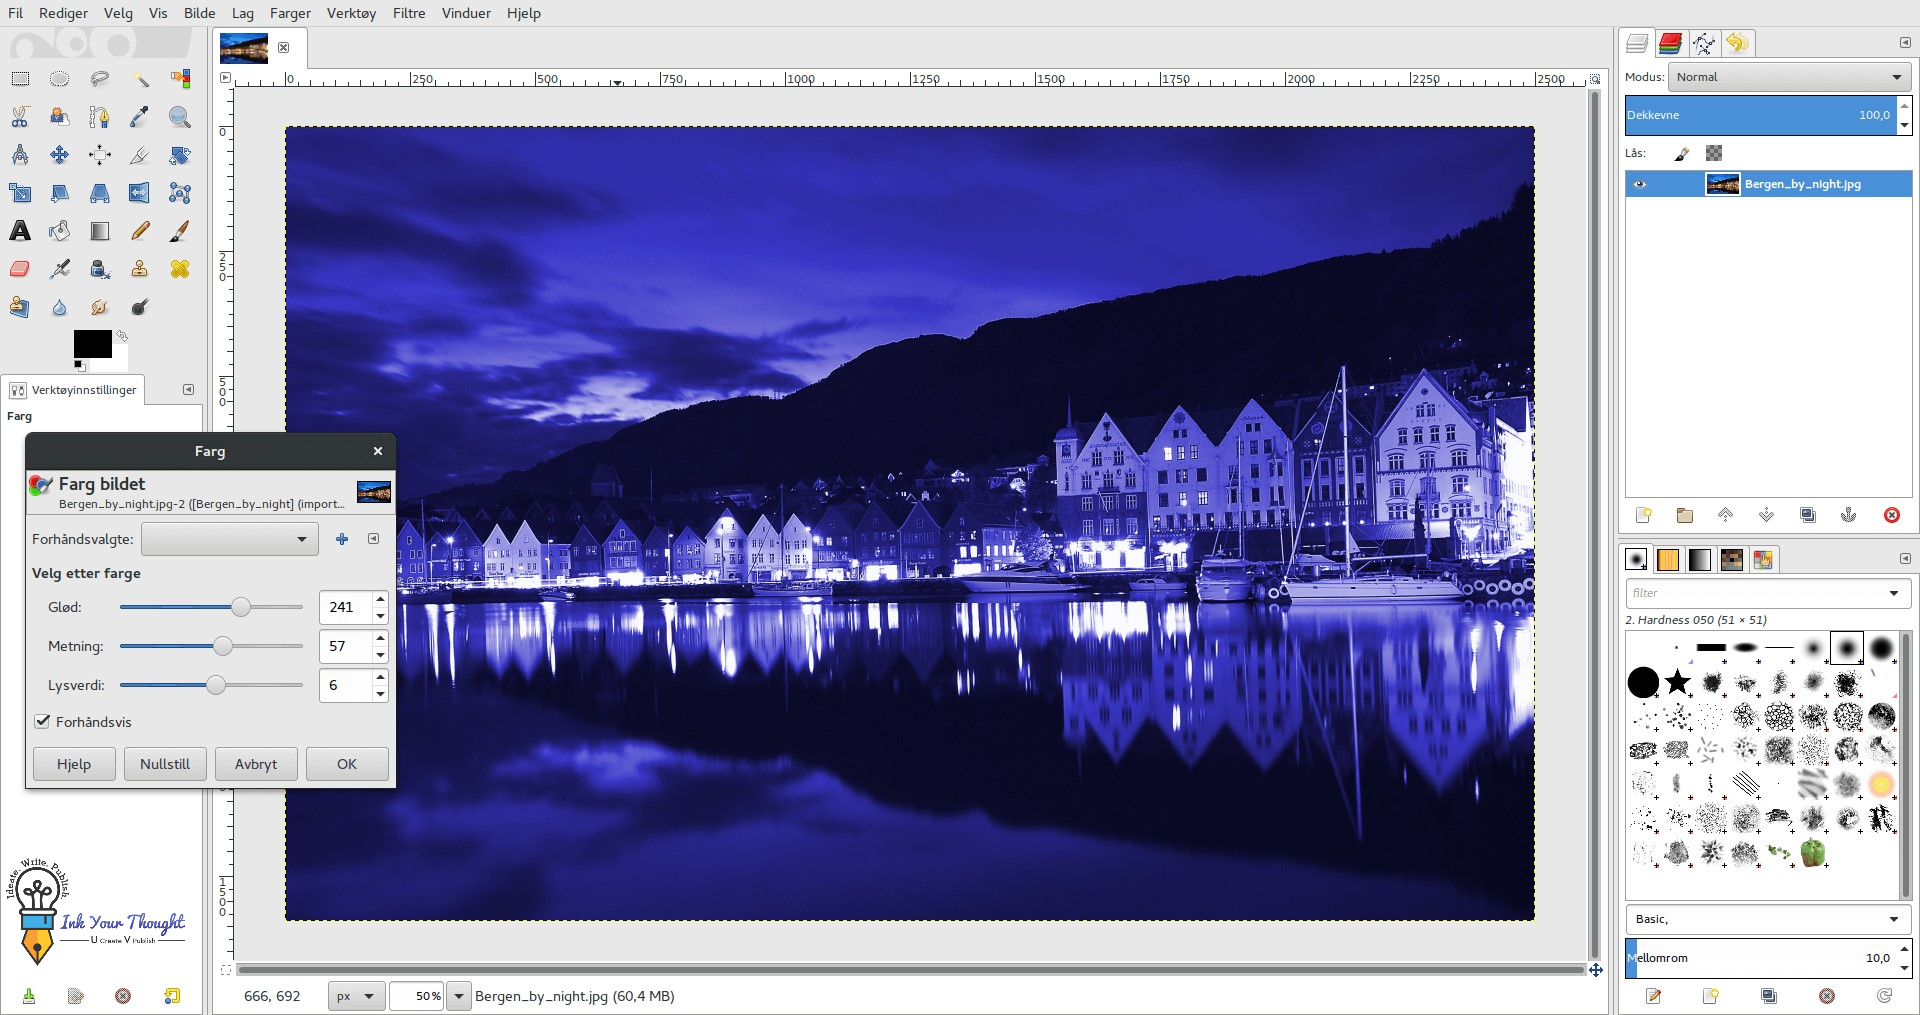Click the Nullstill reset button
The height and width of the screenshot is (1015, 1920).
point(165,764)
